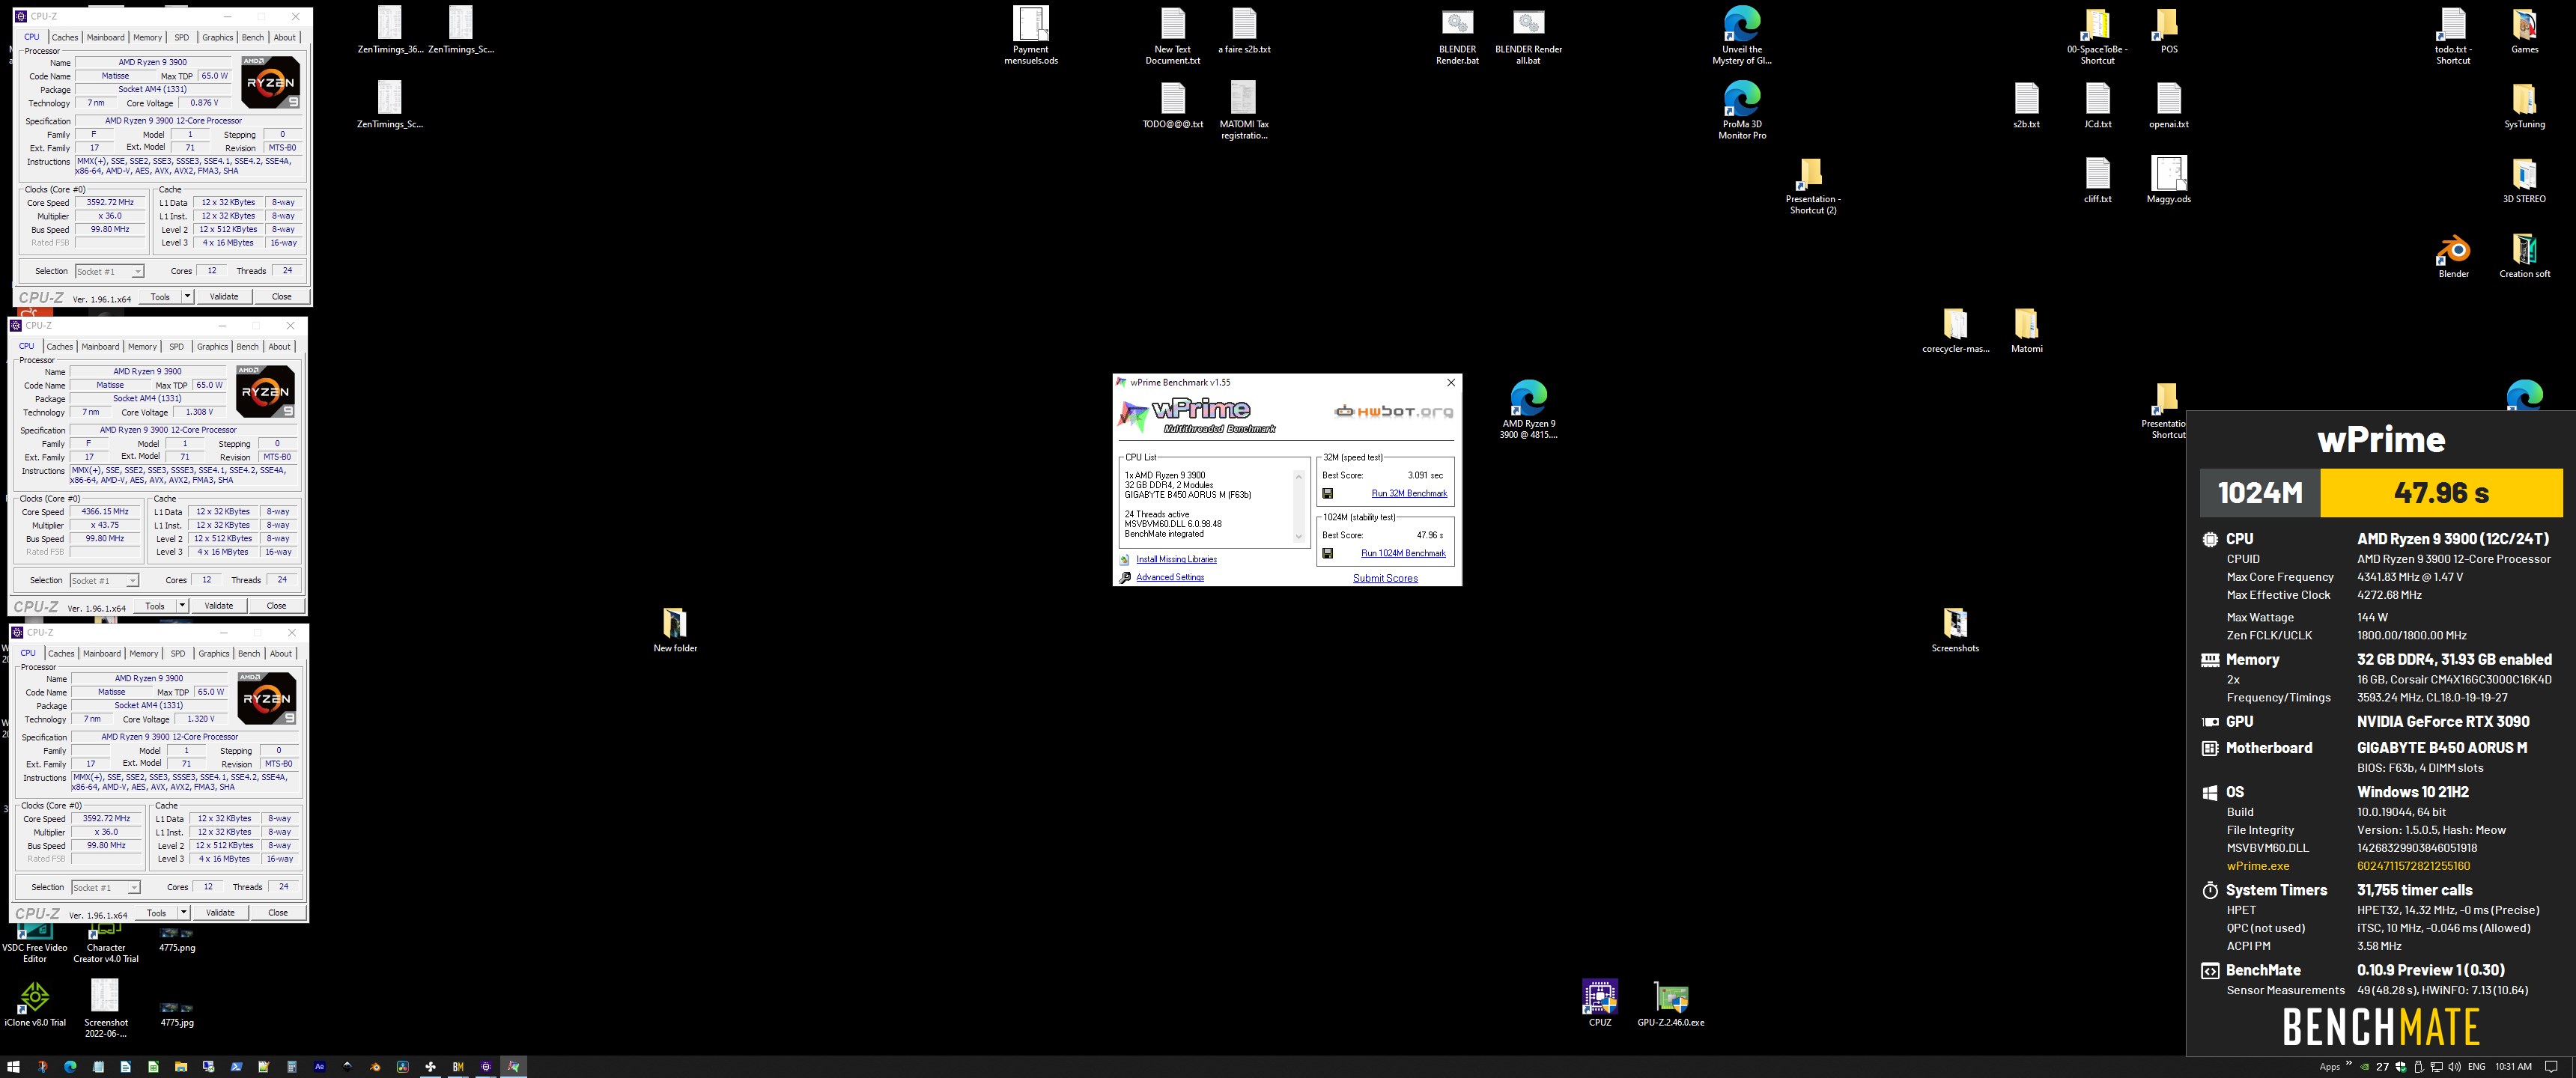Click Validate in middle CPU-Z window
The width and height of the screenshot is (2576, 1078).
click(x=219, y=605)
